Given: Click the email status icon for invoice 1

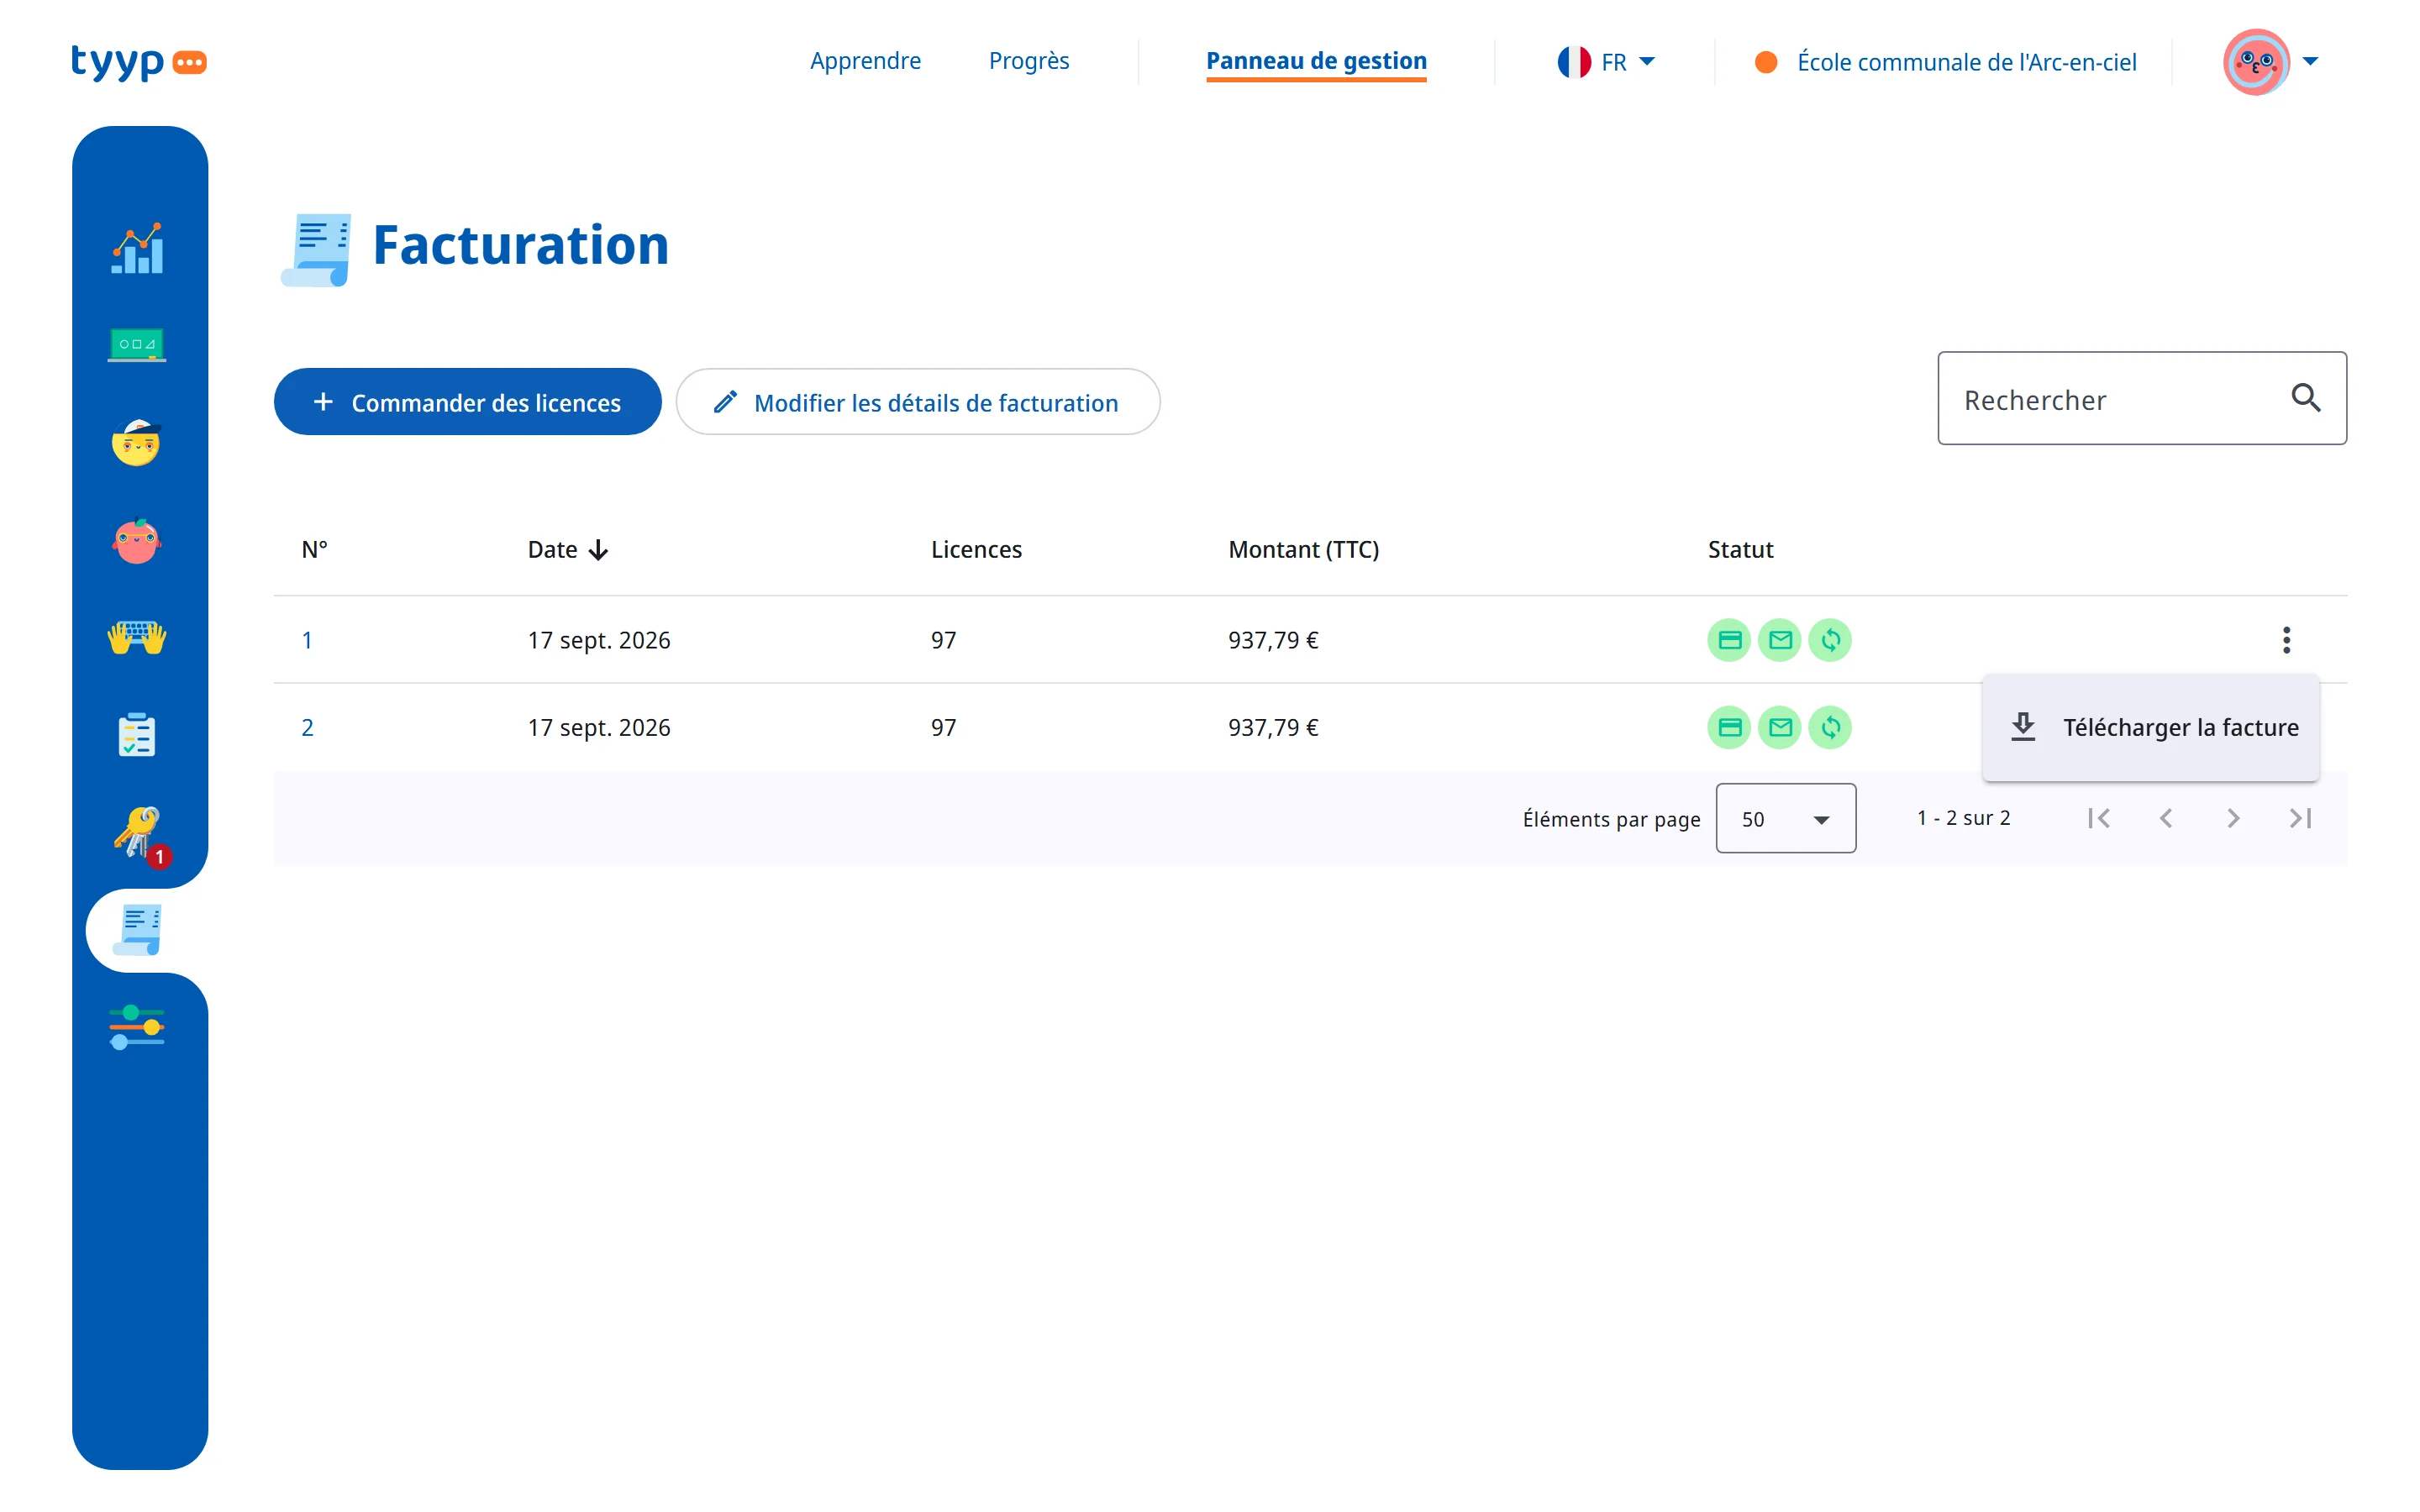Looking at the screenshot, I should pos(1780,640).
